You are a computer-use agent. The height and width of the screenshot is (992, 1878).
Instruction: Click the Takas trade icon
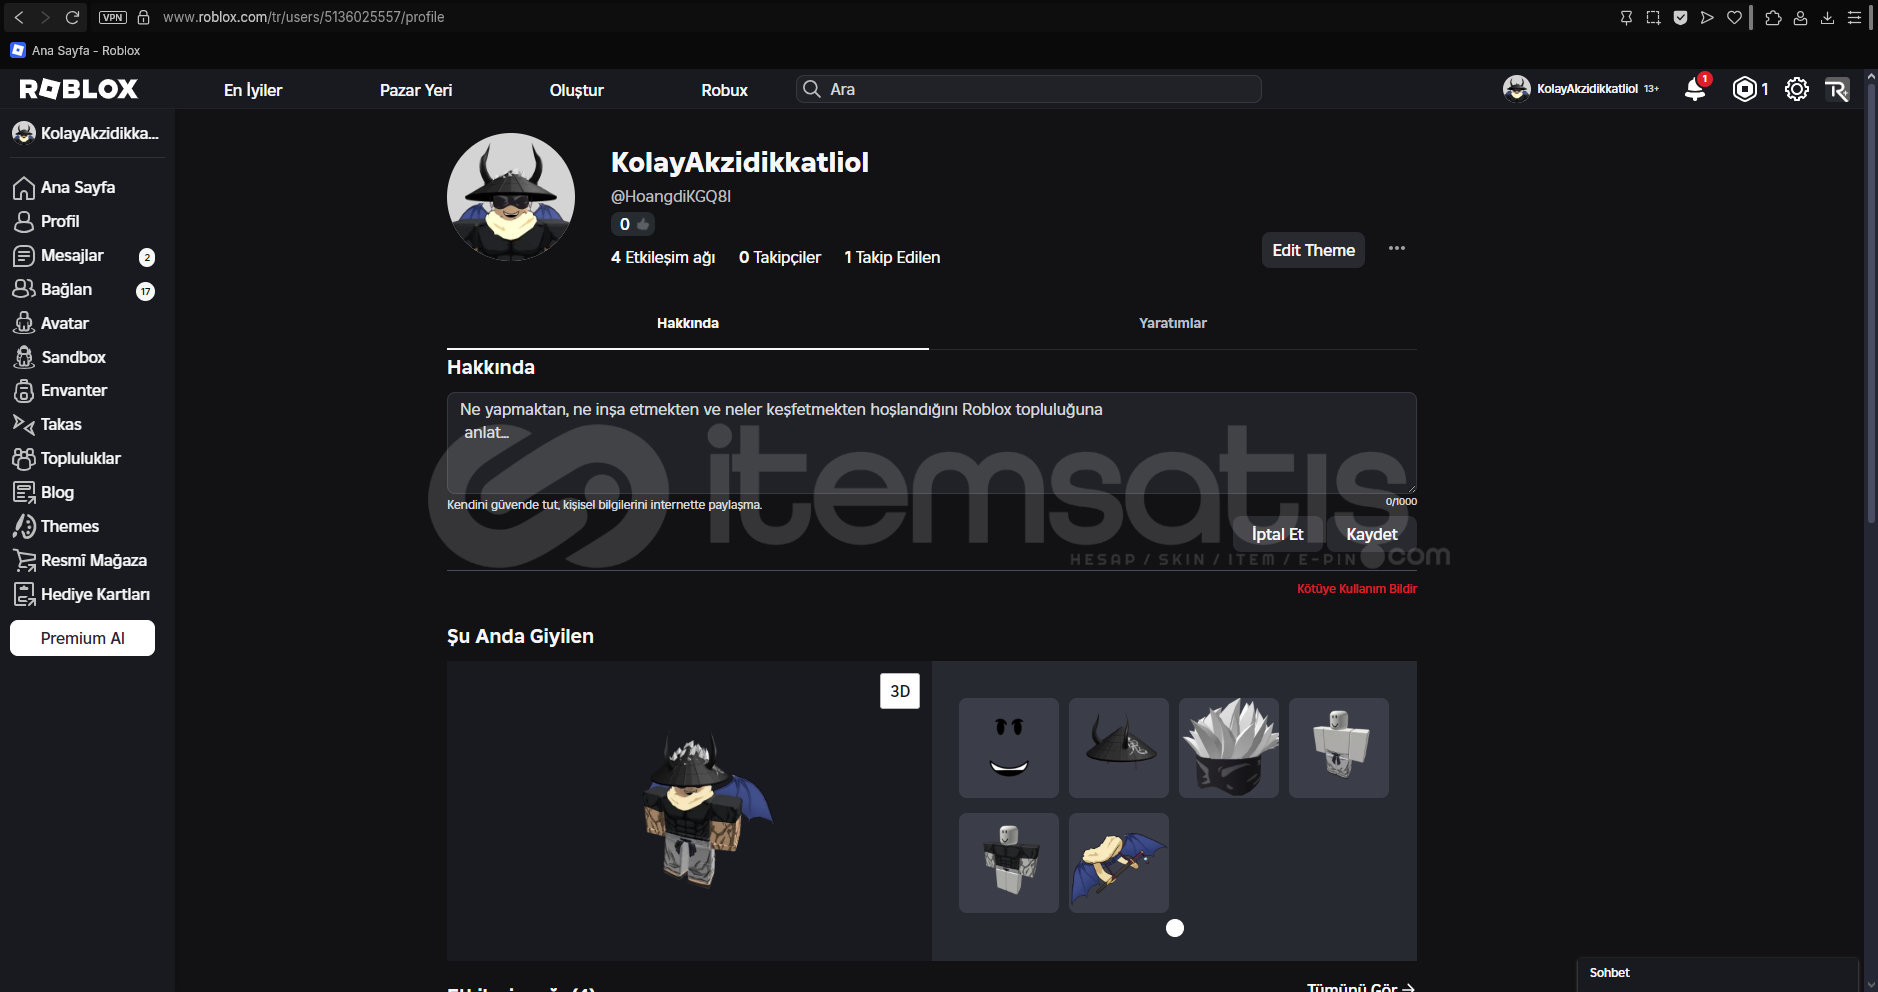coord(24,424)
